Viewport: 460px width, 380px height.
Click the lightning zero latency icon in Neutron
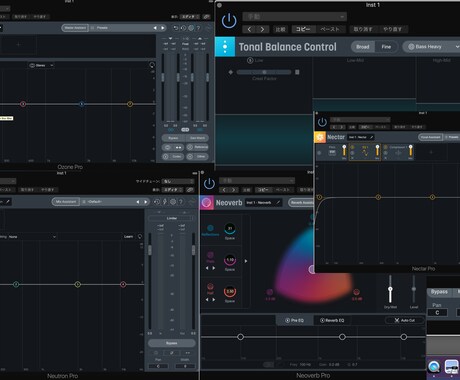click(x=165, y=202)
